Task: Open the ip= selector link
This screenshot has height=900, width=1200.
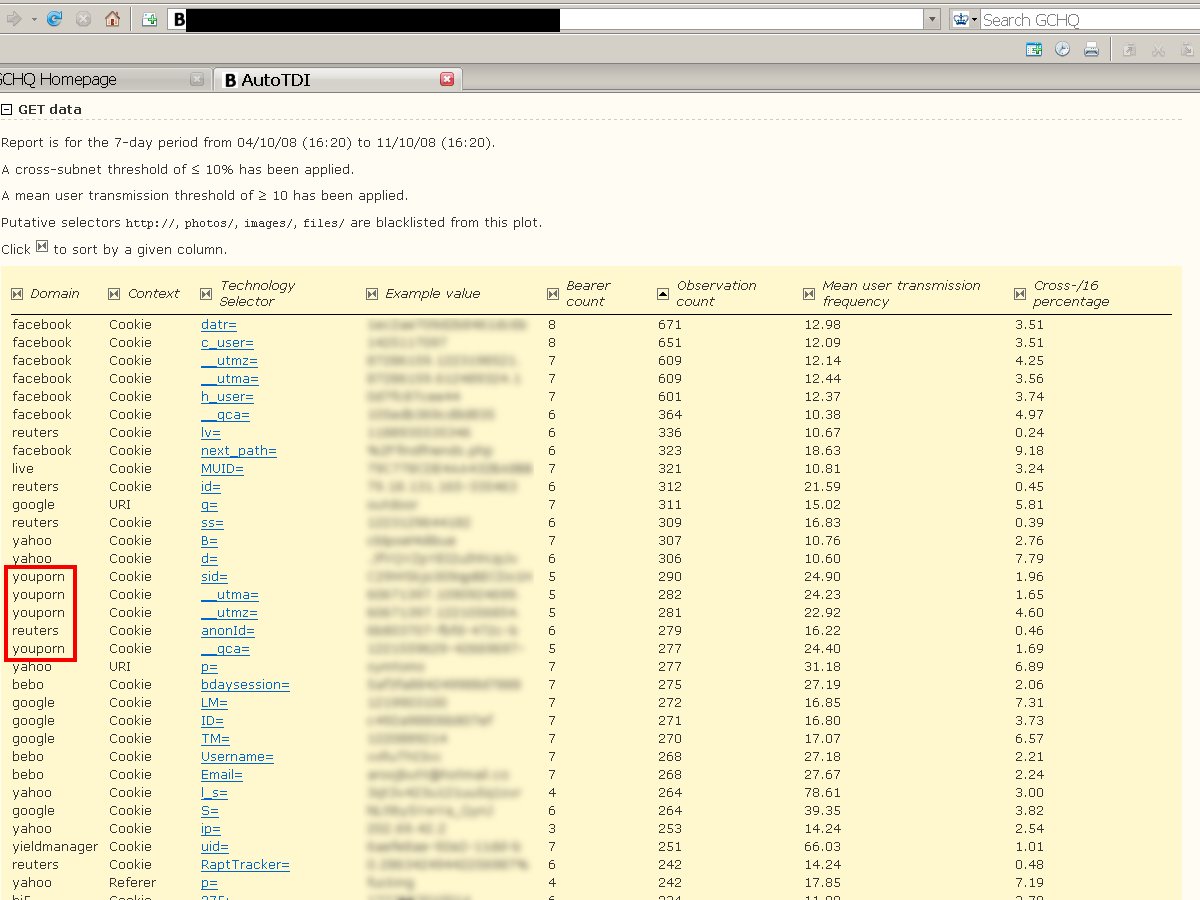Action: pos(211,829)
